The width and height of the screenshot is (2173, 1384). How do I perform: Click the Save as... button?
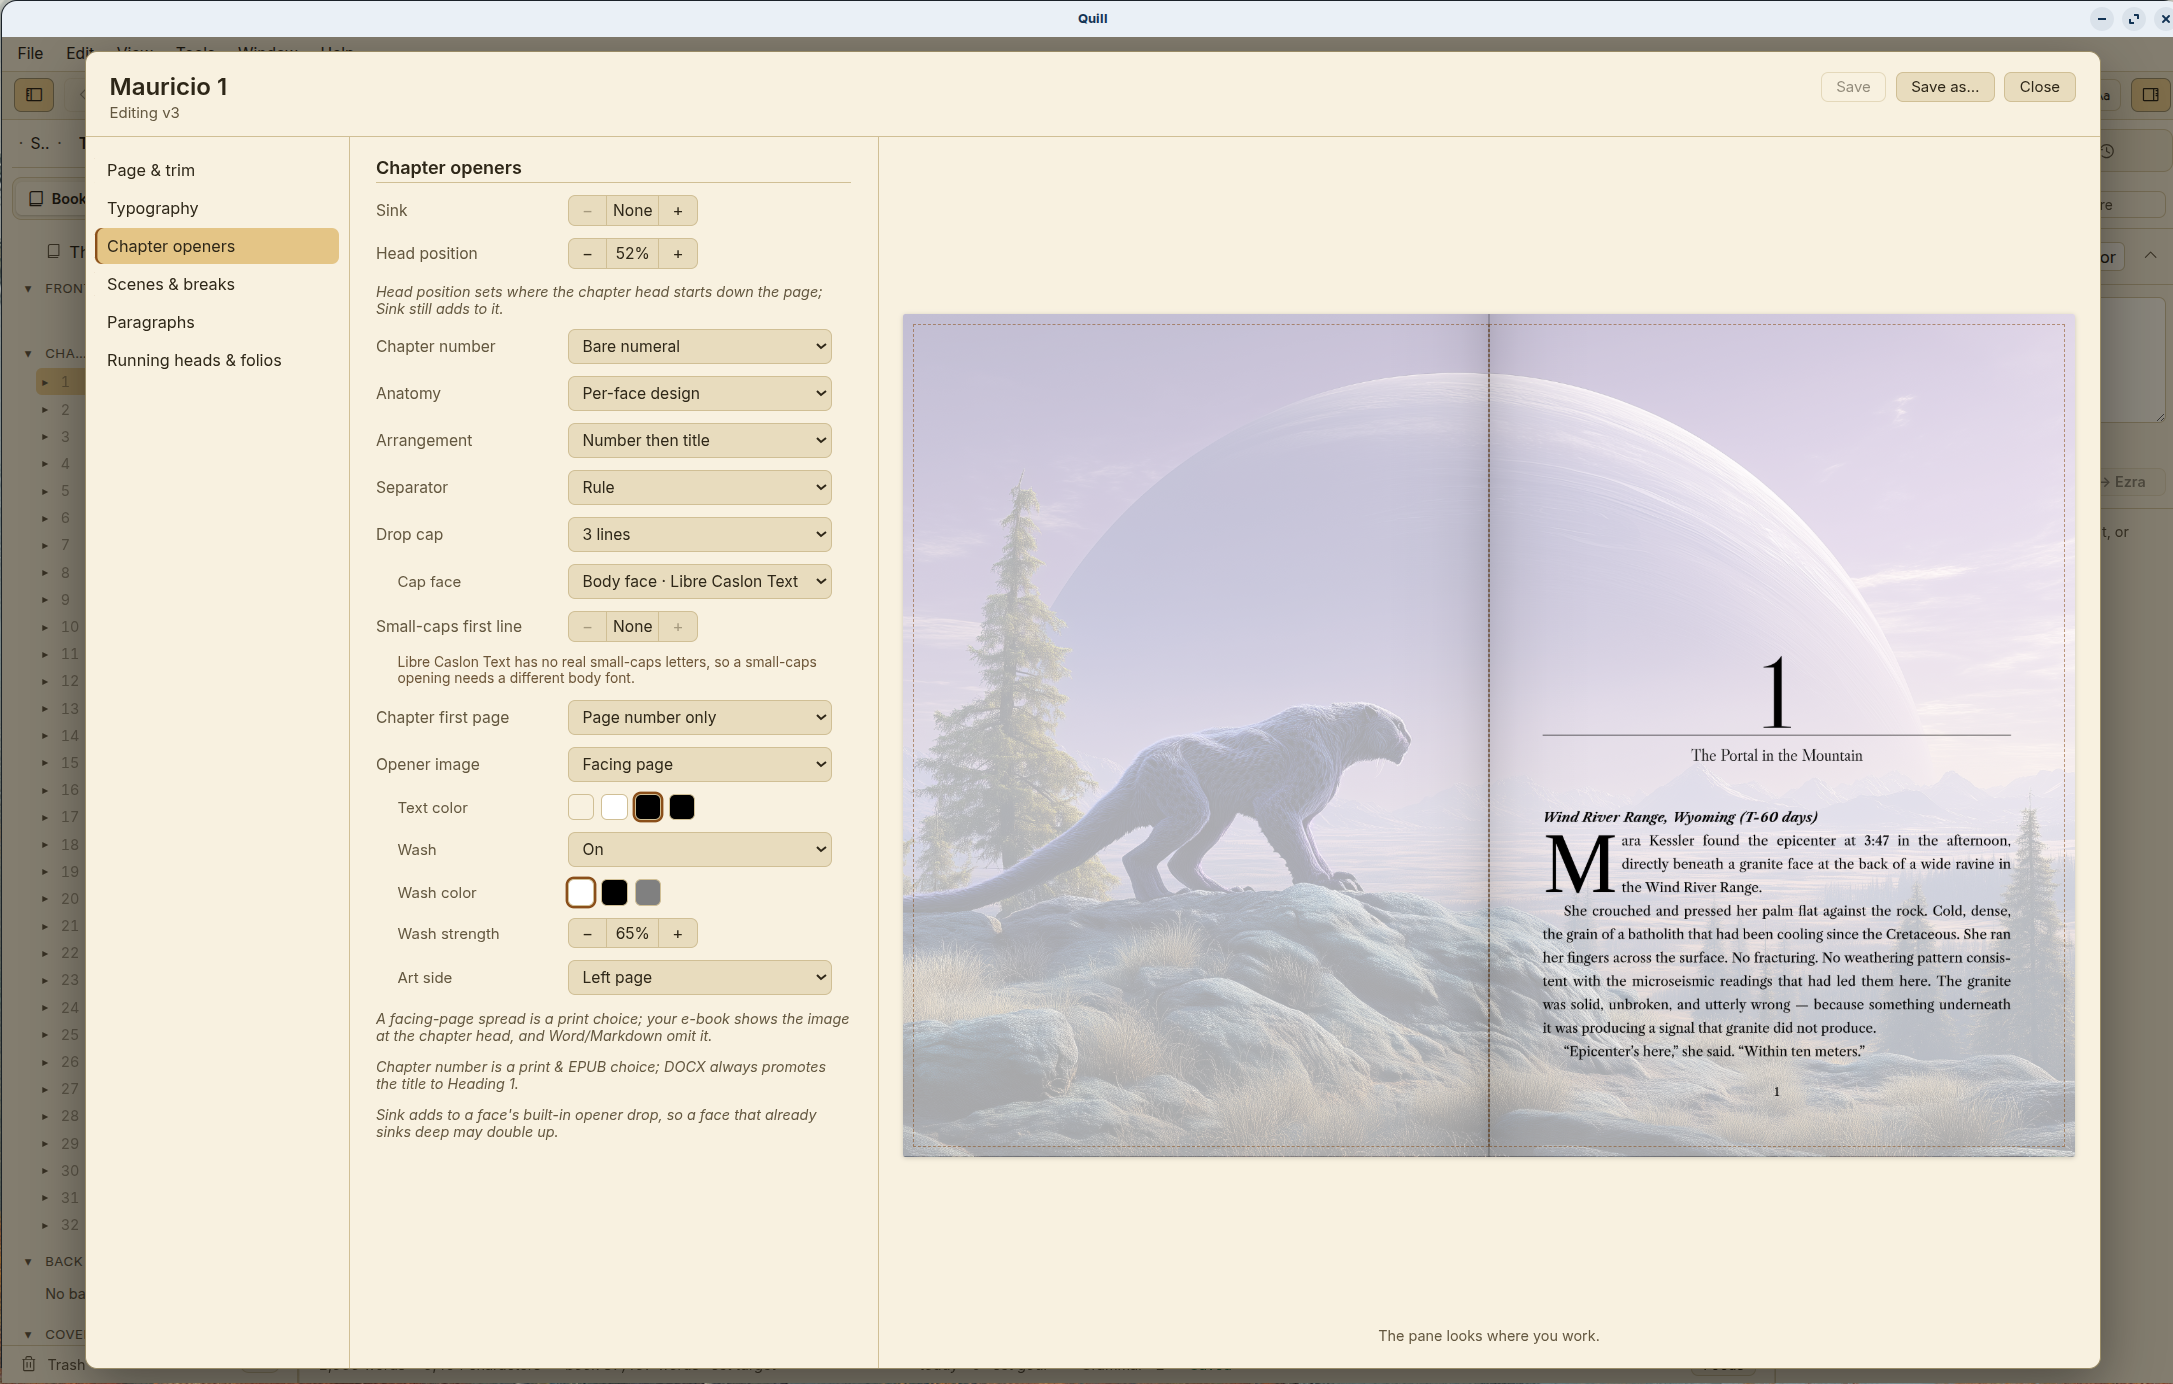tap(1944, 87)
